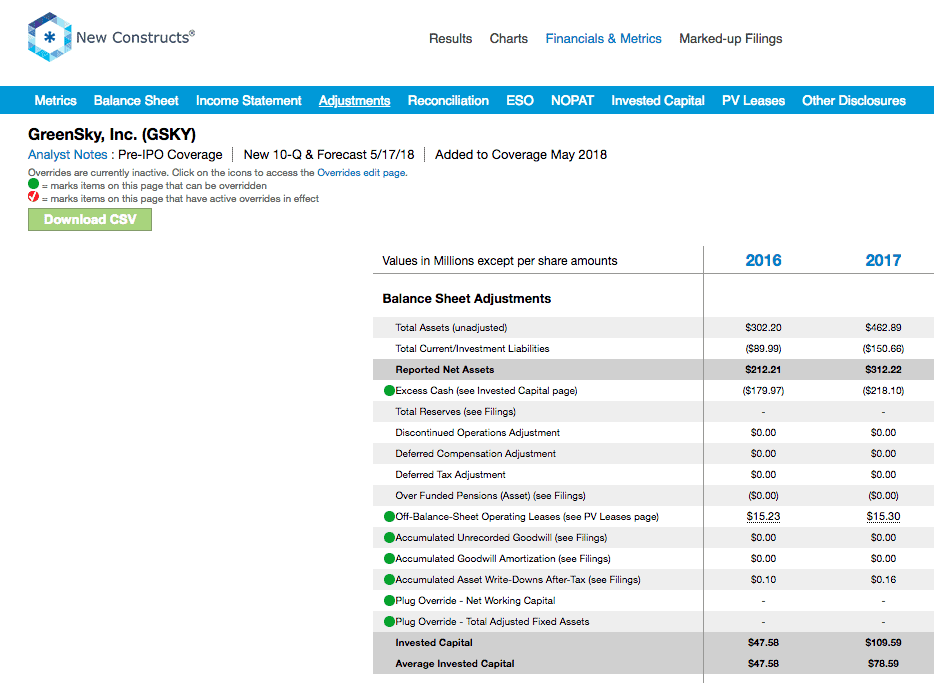The height and width of the screenshot is (683, 934).
Task: Open Reconciliation page
Action: [x=448, y=101]
